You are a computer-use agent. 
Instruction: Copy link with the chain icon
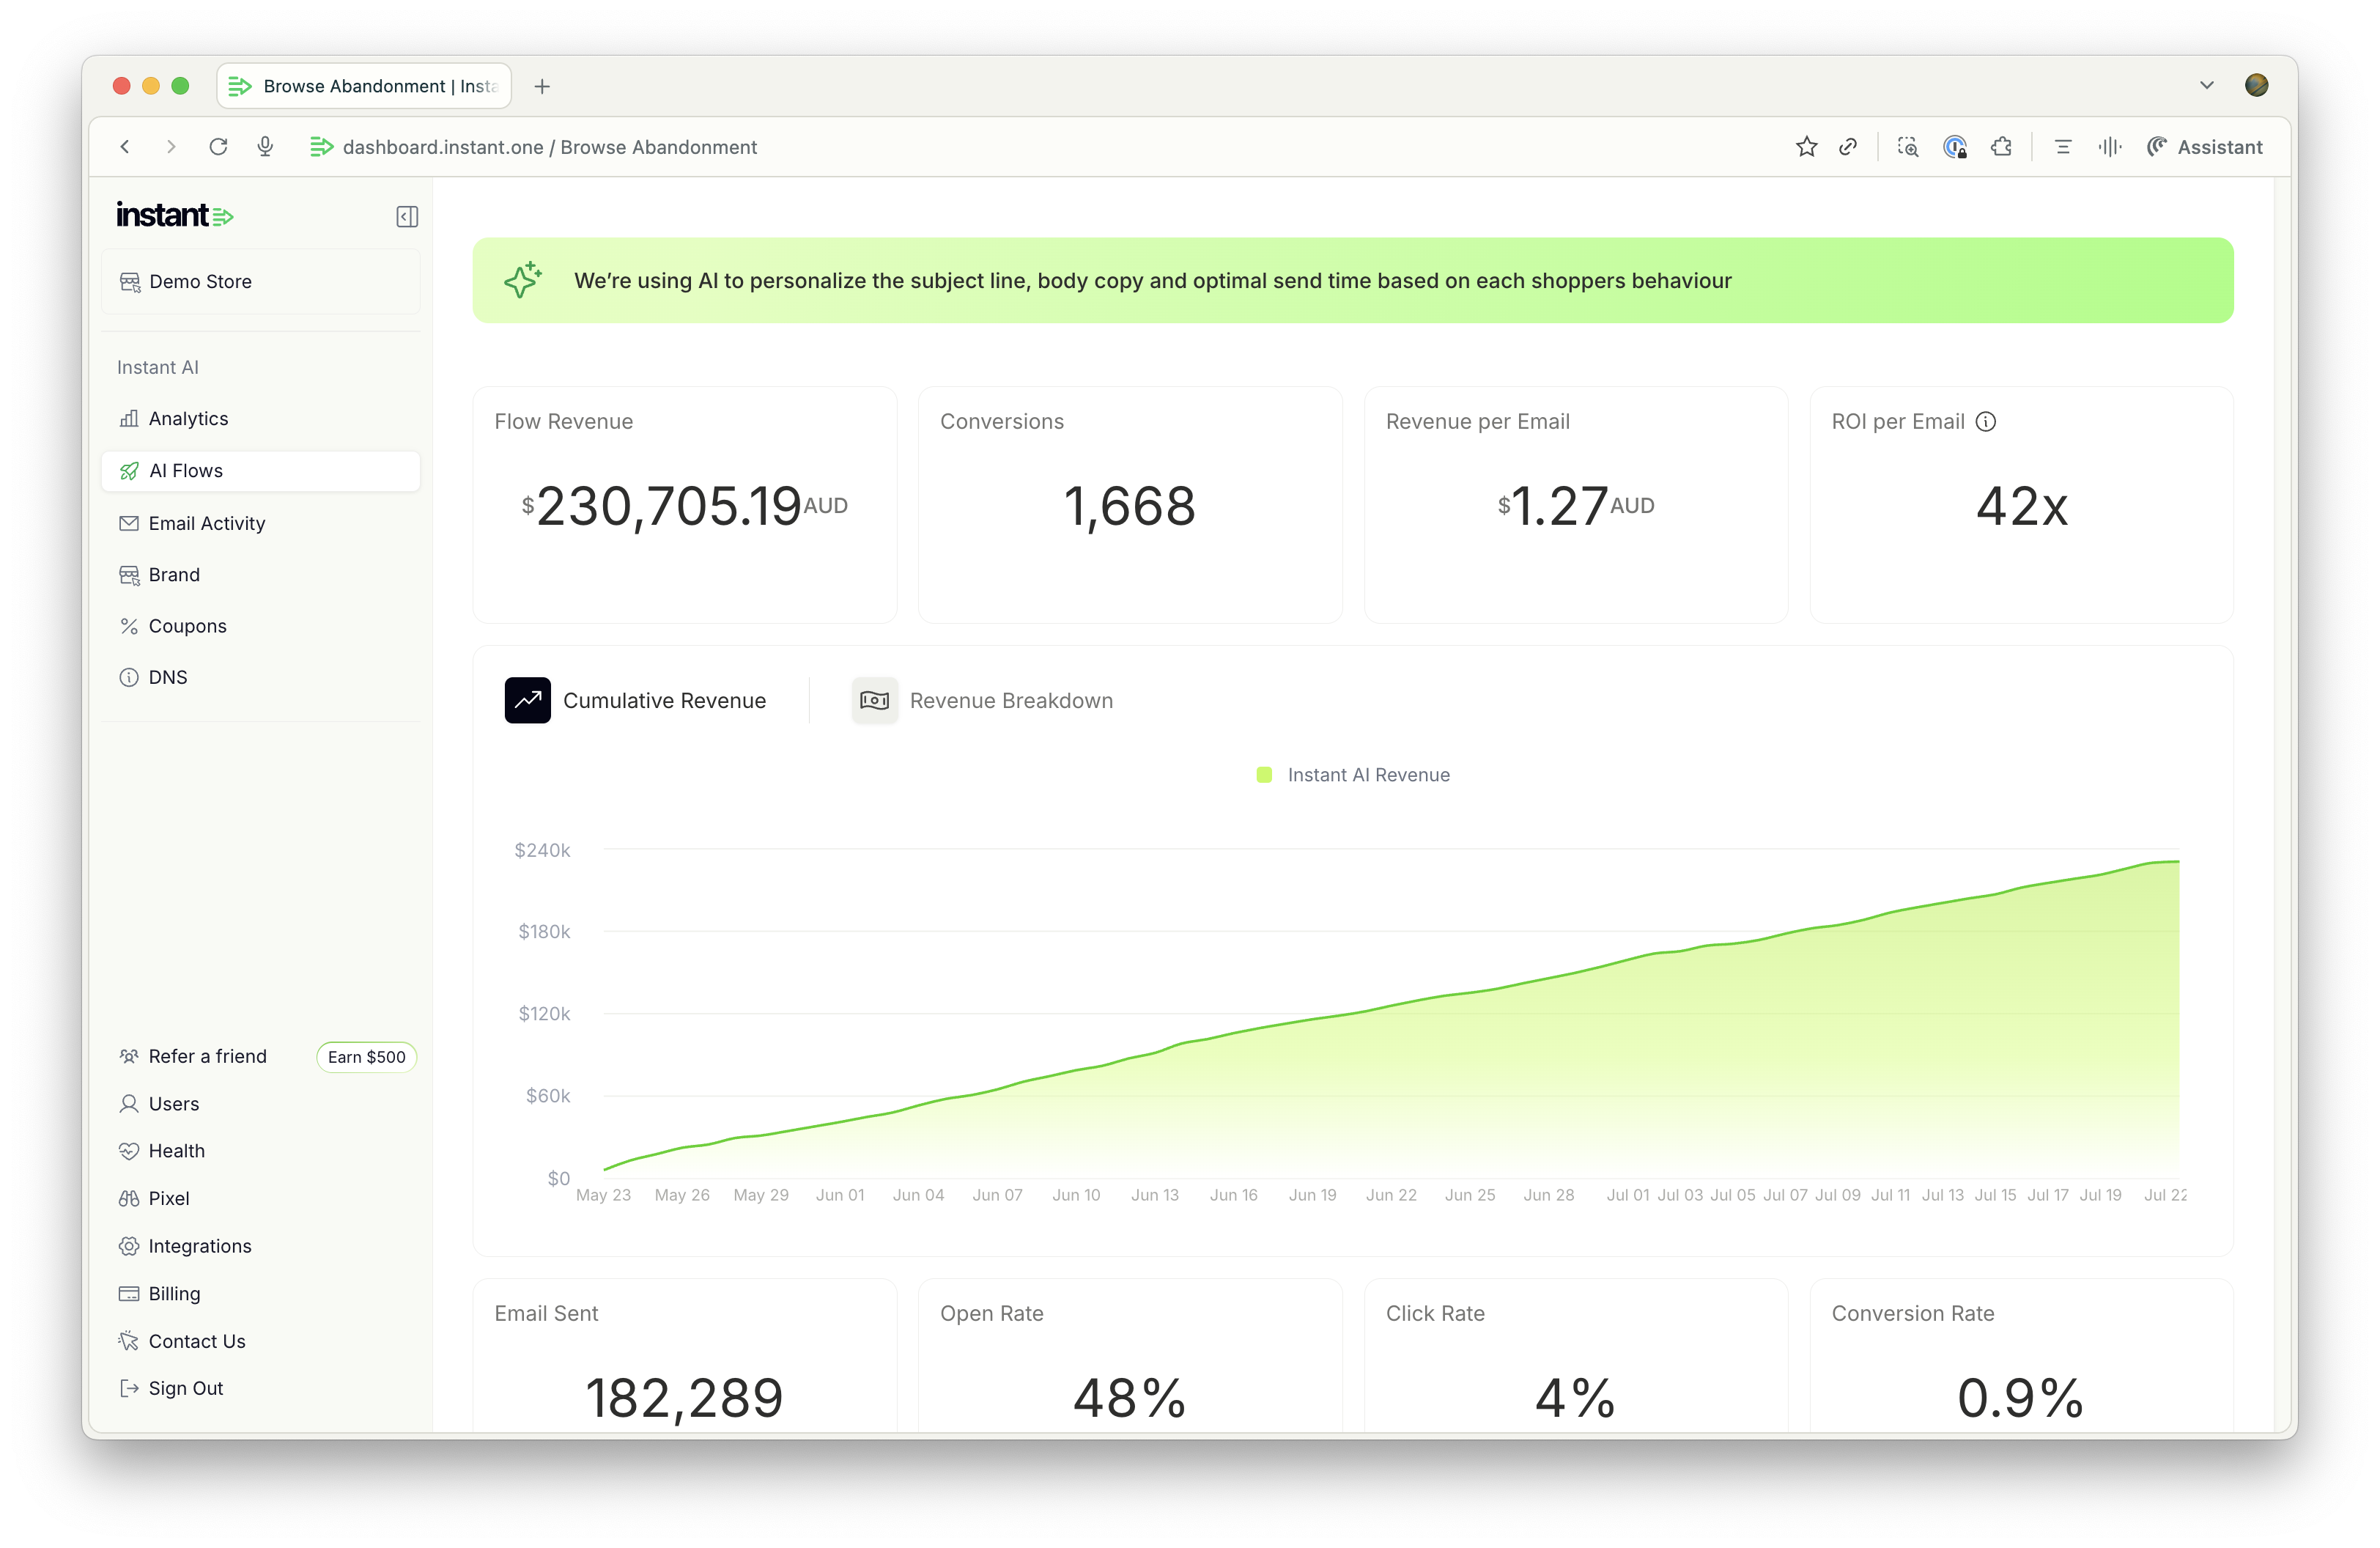coord(1848,147)
